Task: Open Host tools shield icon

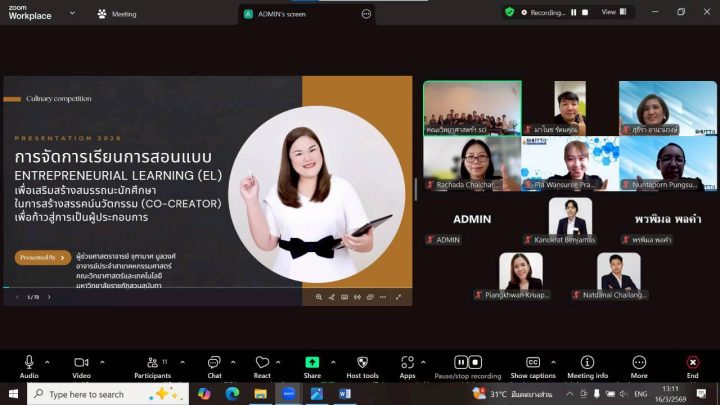Action: click(362, 362)
